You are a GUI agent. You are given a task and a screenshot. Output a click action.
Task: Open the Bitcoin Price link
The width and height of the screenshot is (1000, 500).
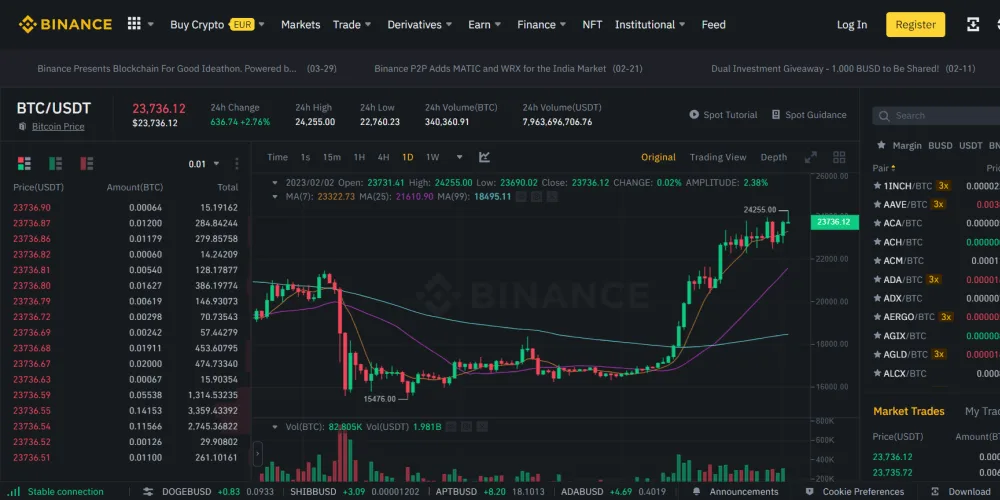[58, 127]
